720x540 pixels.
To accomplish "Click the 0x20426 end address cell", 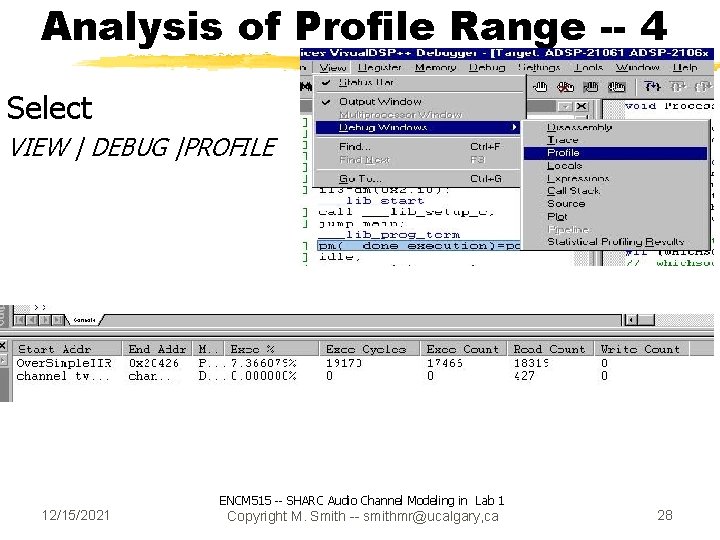I will pyautogui.click(x=153, y=363).
